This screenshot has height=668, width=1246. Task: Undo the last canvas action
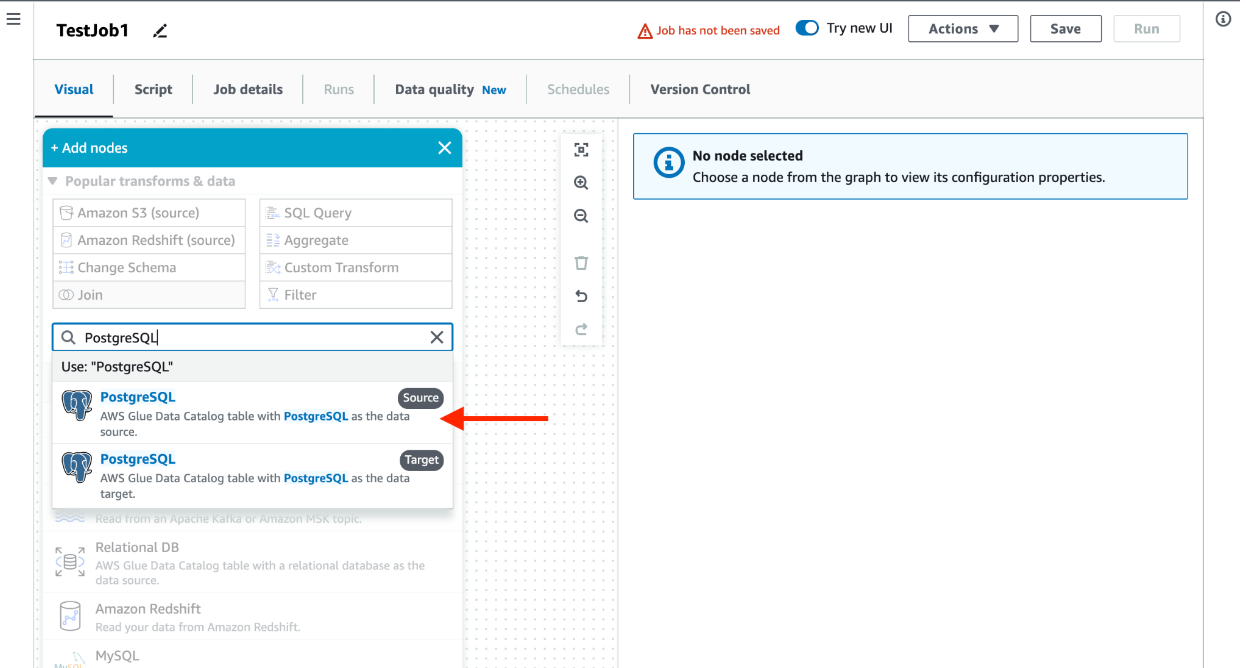pos(581,296)
